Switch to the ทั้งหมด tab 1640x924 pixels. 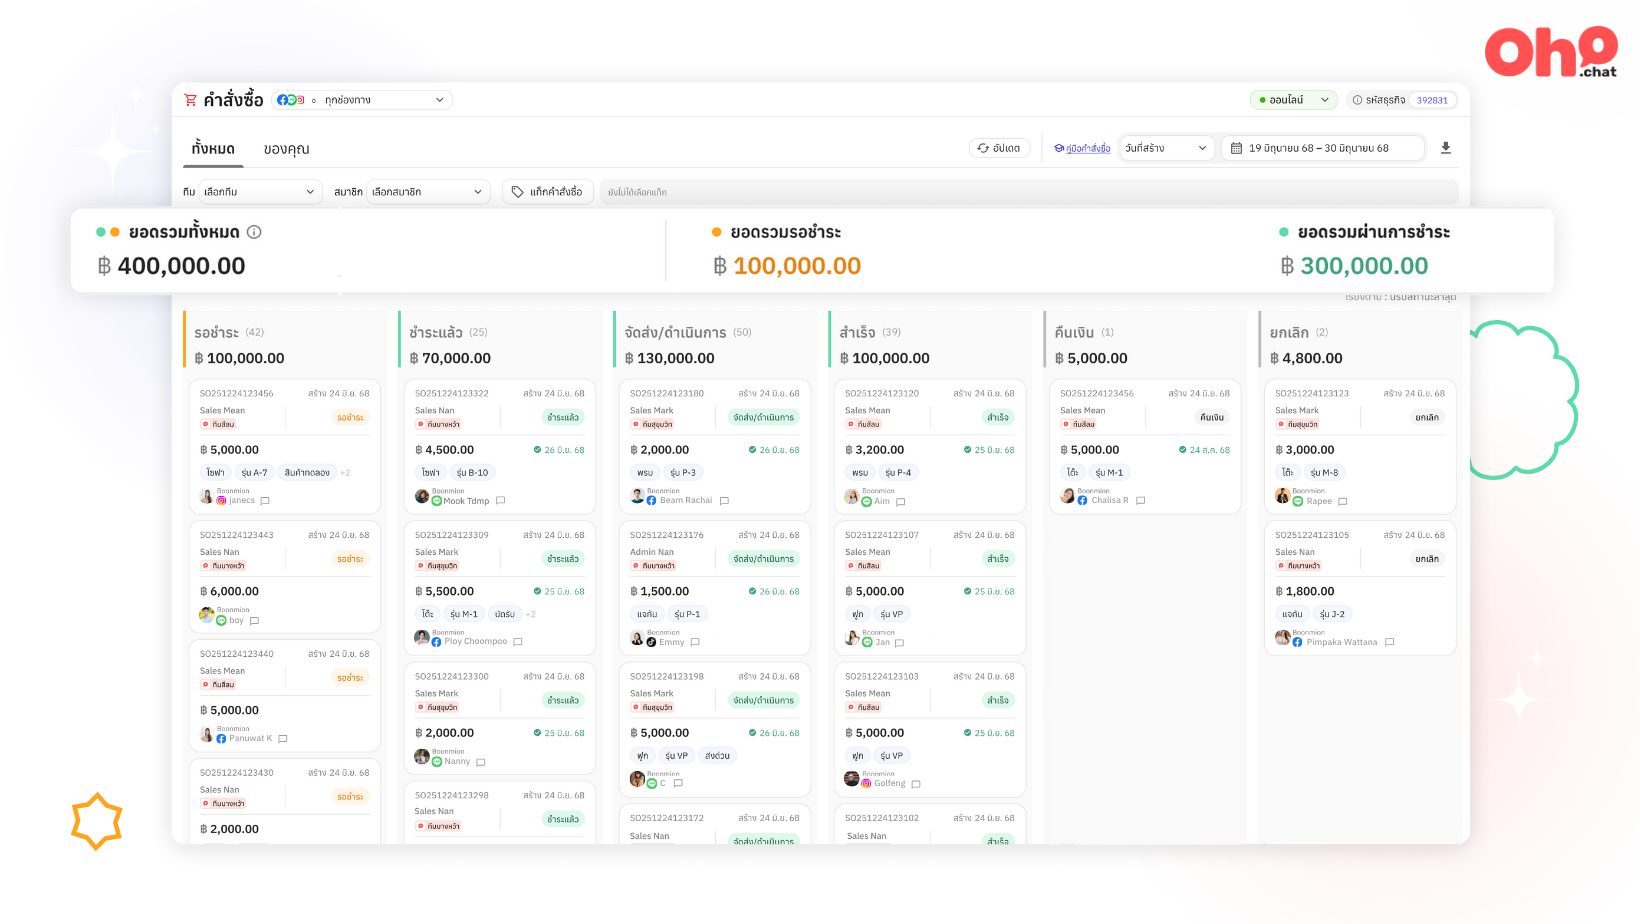coord(213,149)
